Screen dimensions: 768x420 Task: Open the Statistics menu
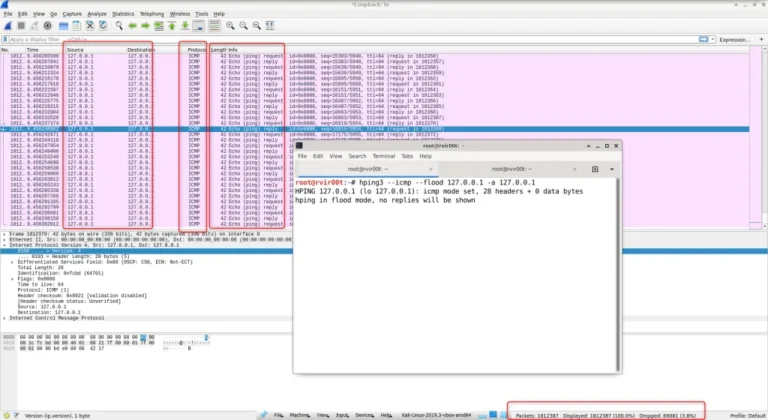coord(123,14)
